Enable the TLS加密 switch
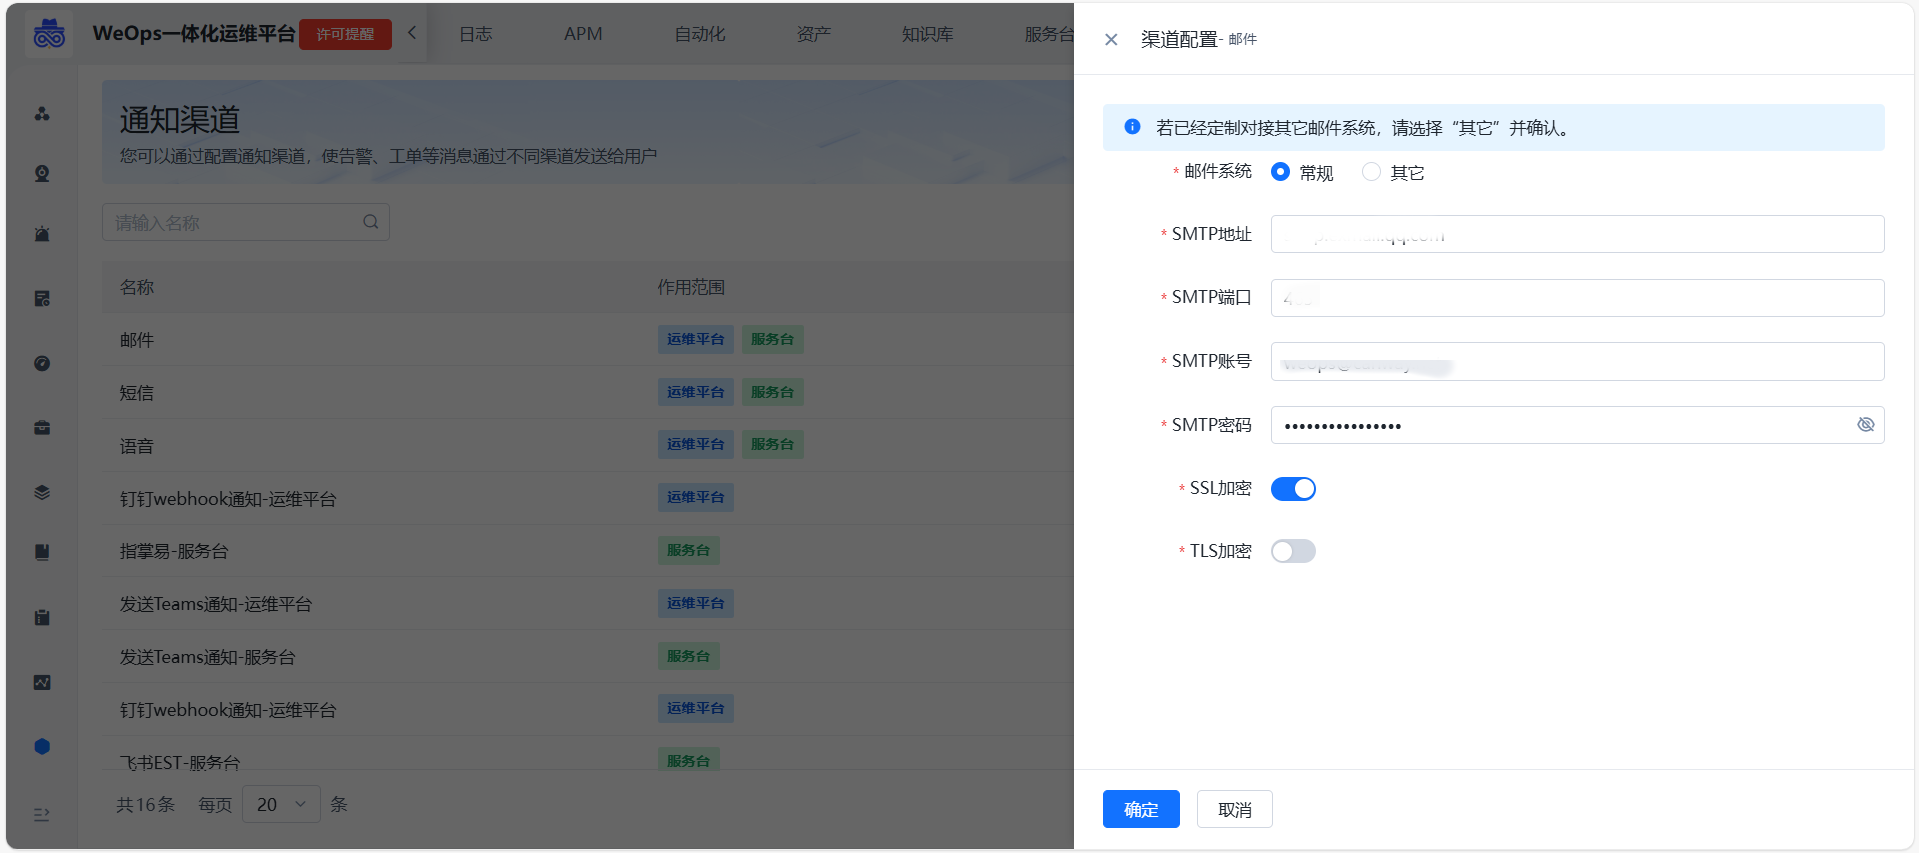The height and width of the screenshot is (853, 1919). pyautogui.click(x=1293, y=552)
